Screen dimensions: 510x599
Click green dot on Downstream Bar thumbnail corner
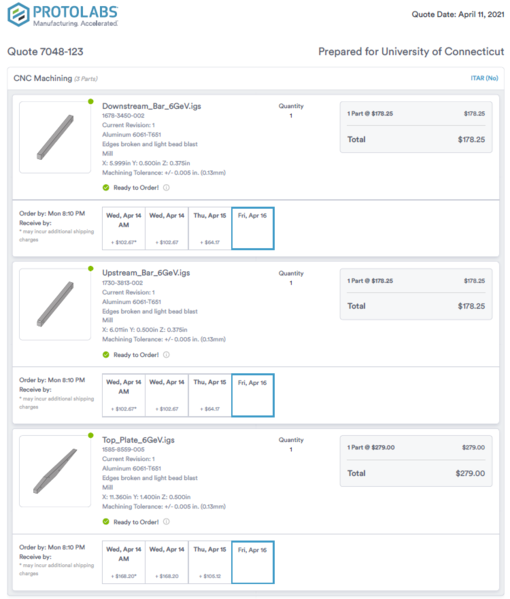pos(91,102)
